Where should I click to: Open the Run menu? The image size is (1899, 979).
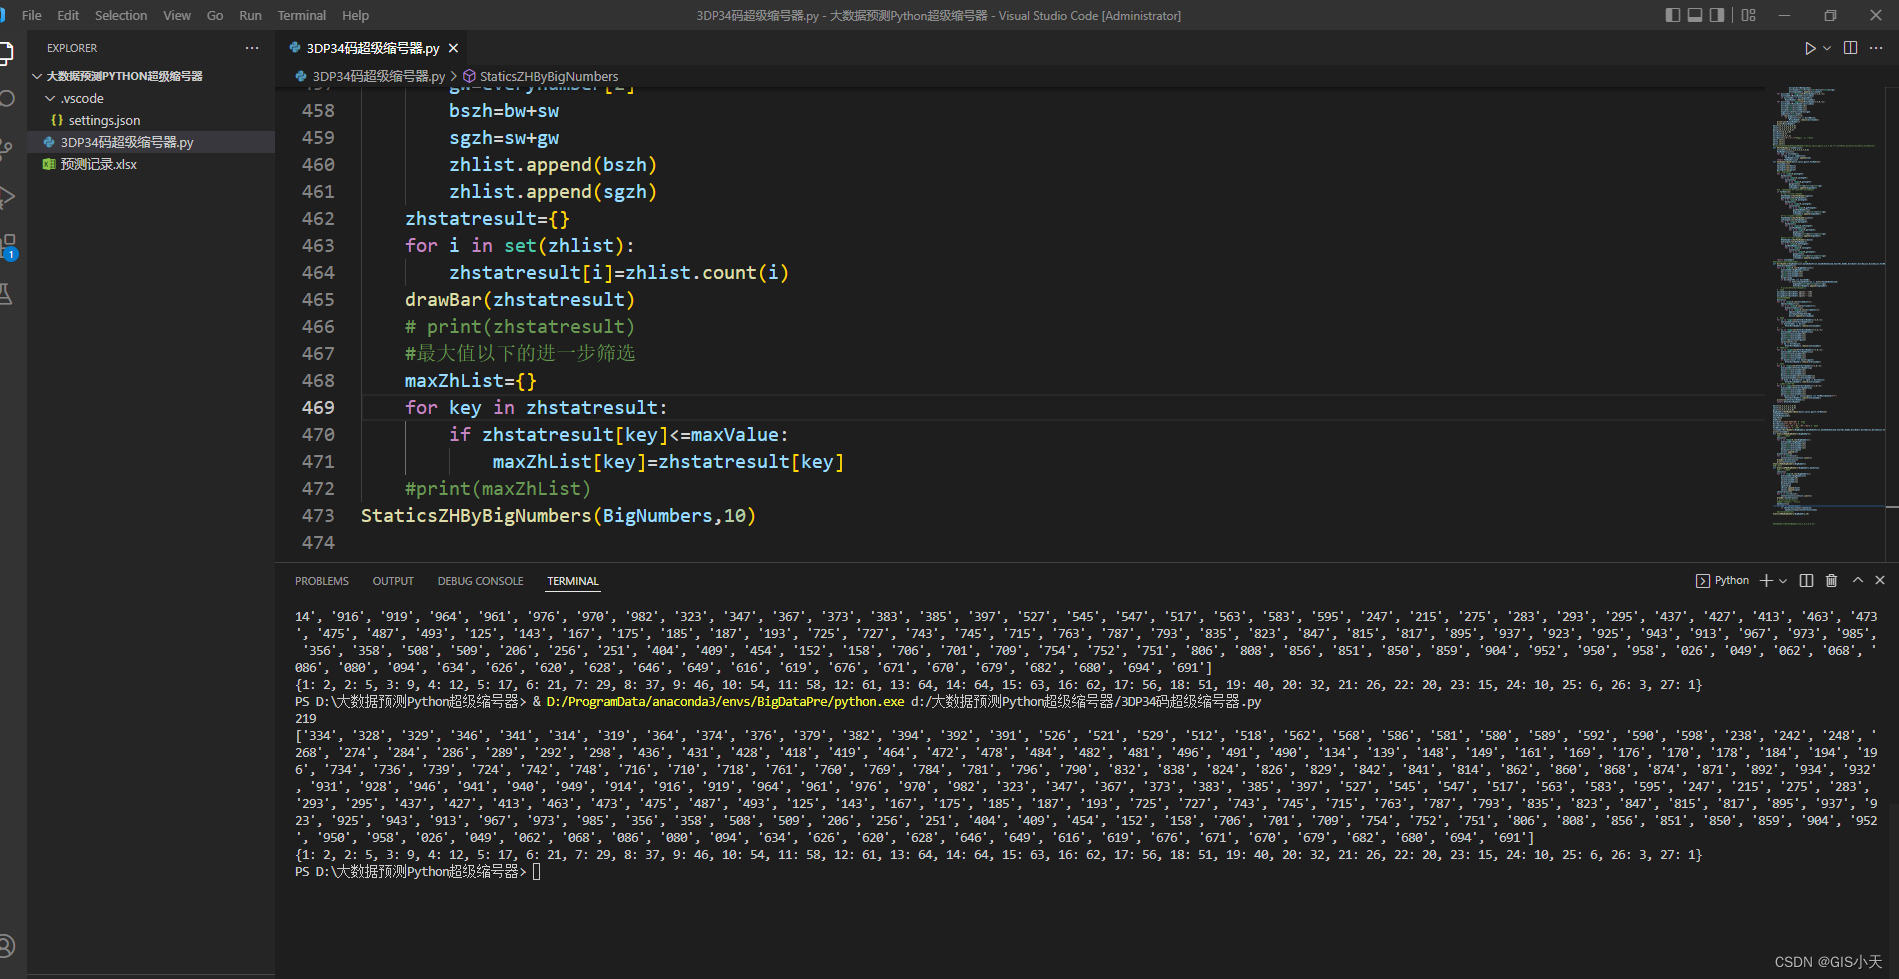pos(250,15)
